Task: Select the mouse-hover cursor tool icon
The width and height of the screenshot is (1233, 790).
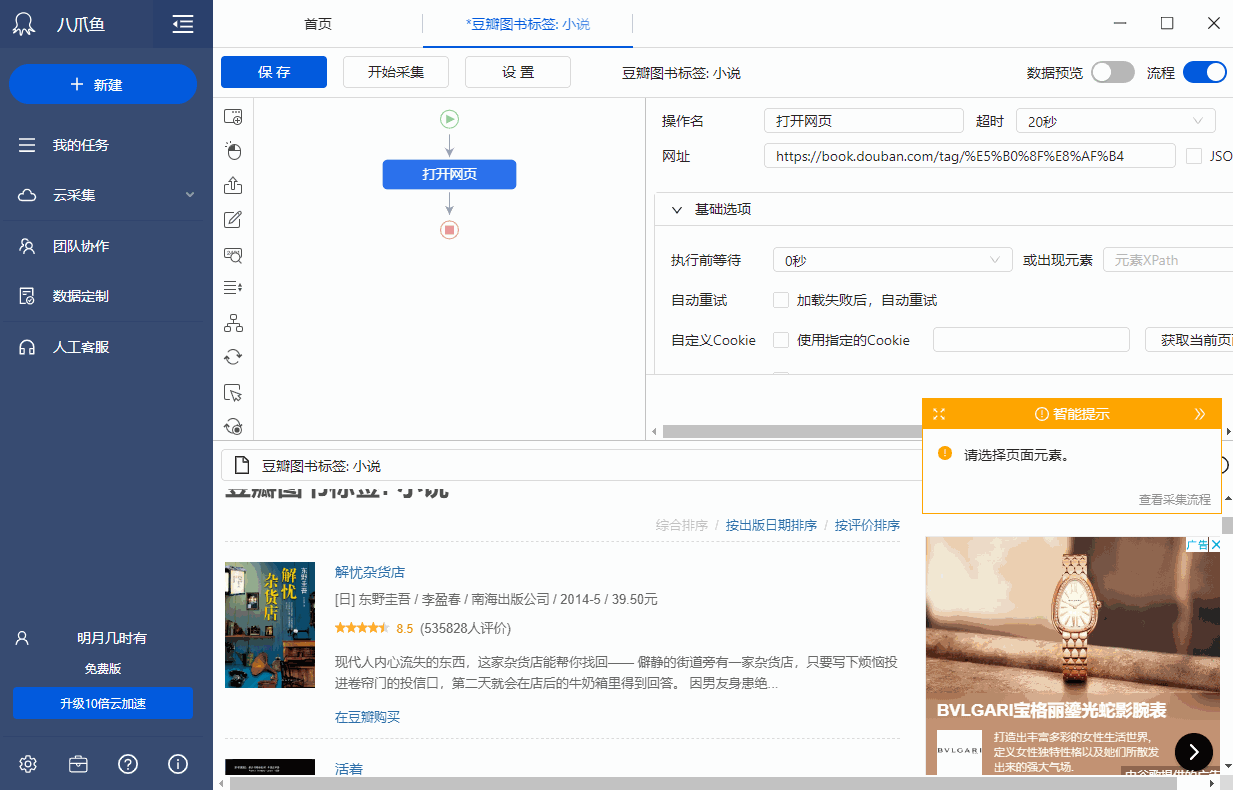Action: pyautogui.click(x=233, y=392)
